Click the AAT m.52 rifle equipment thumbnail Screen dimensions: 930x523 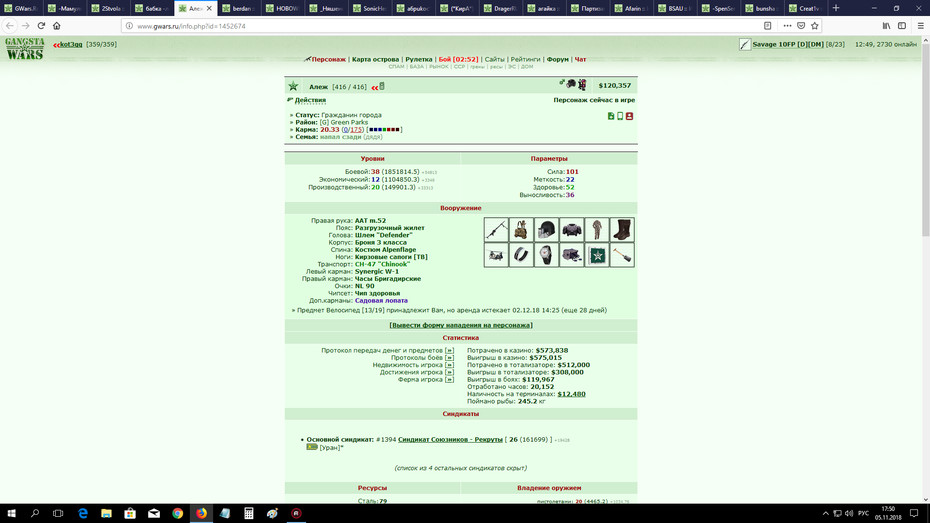coord(496,229)
